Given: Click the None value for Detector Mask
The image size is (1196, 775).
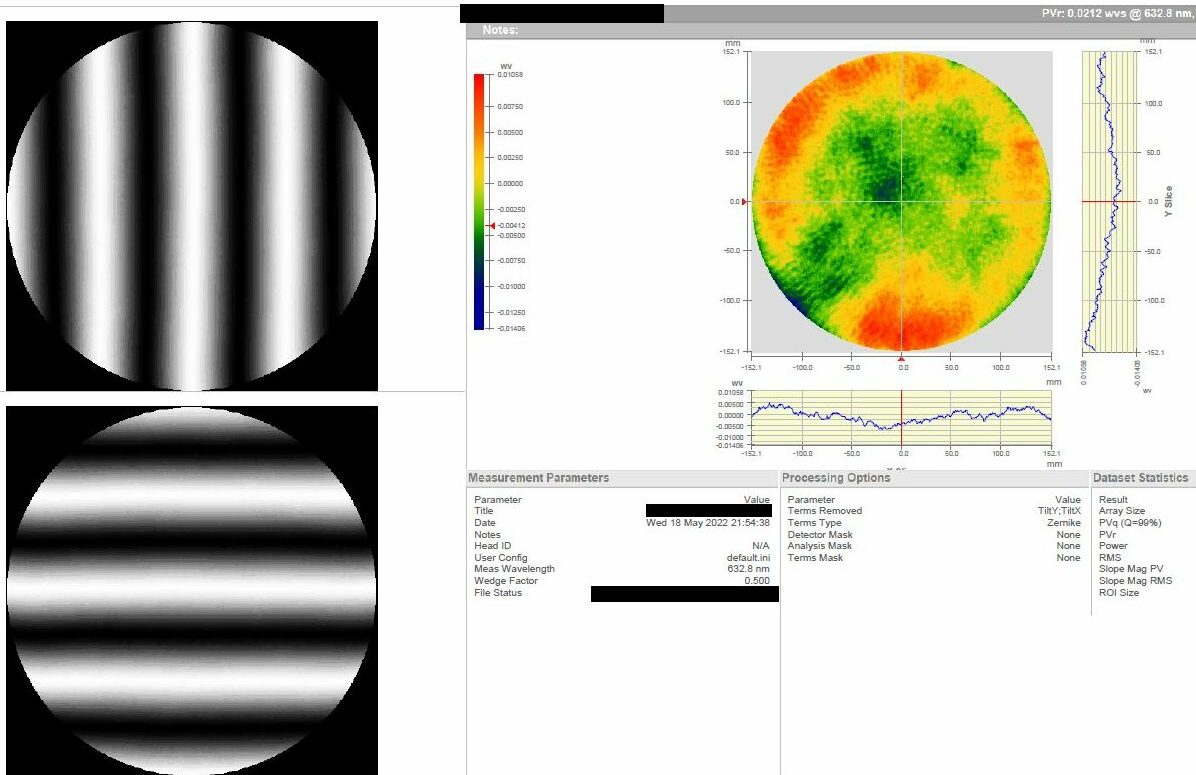Looking at the screenshot, I should 1069,535.
